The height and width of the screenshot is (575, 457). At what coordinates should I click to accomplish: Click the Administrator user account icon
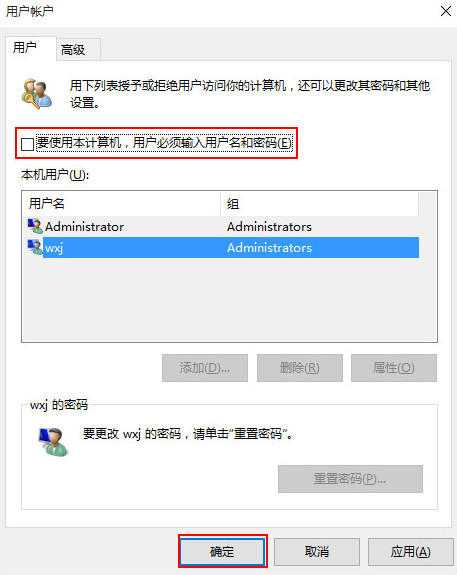(35, 226)
